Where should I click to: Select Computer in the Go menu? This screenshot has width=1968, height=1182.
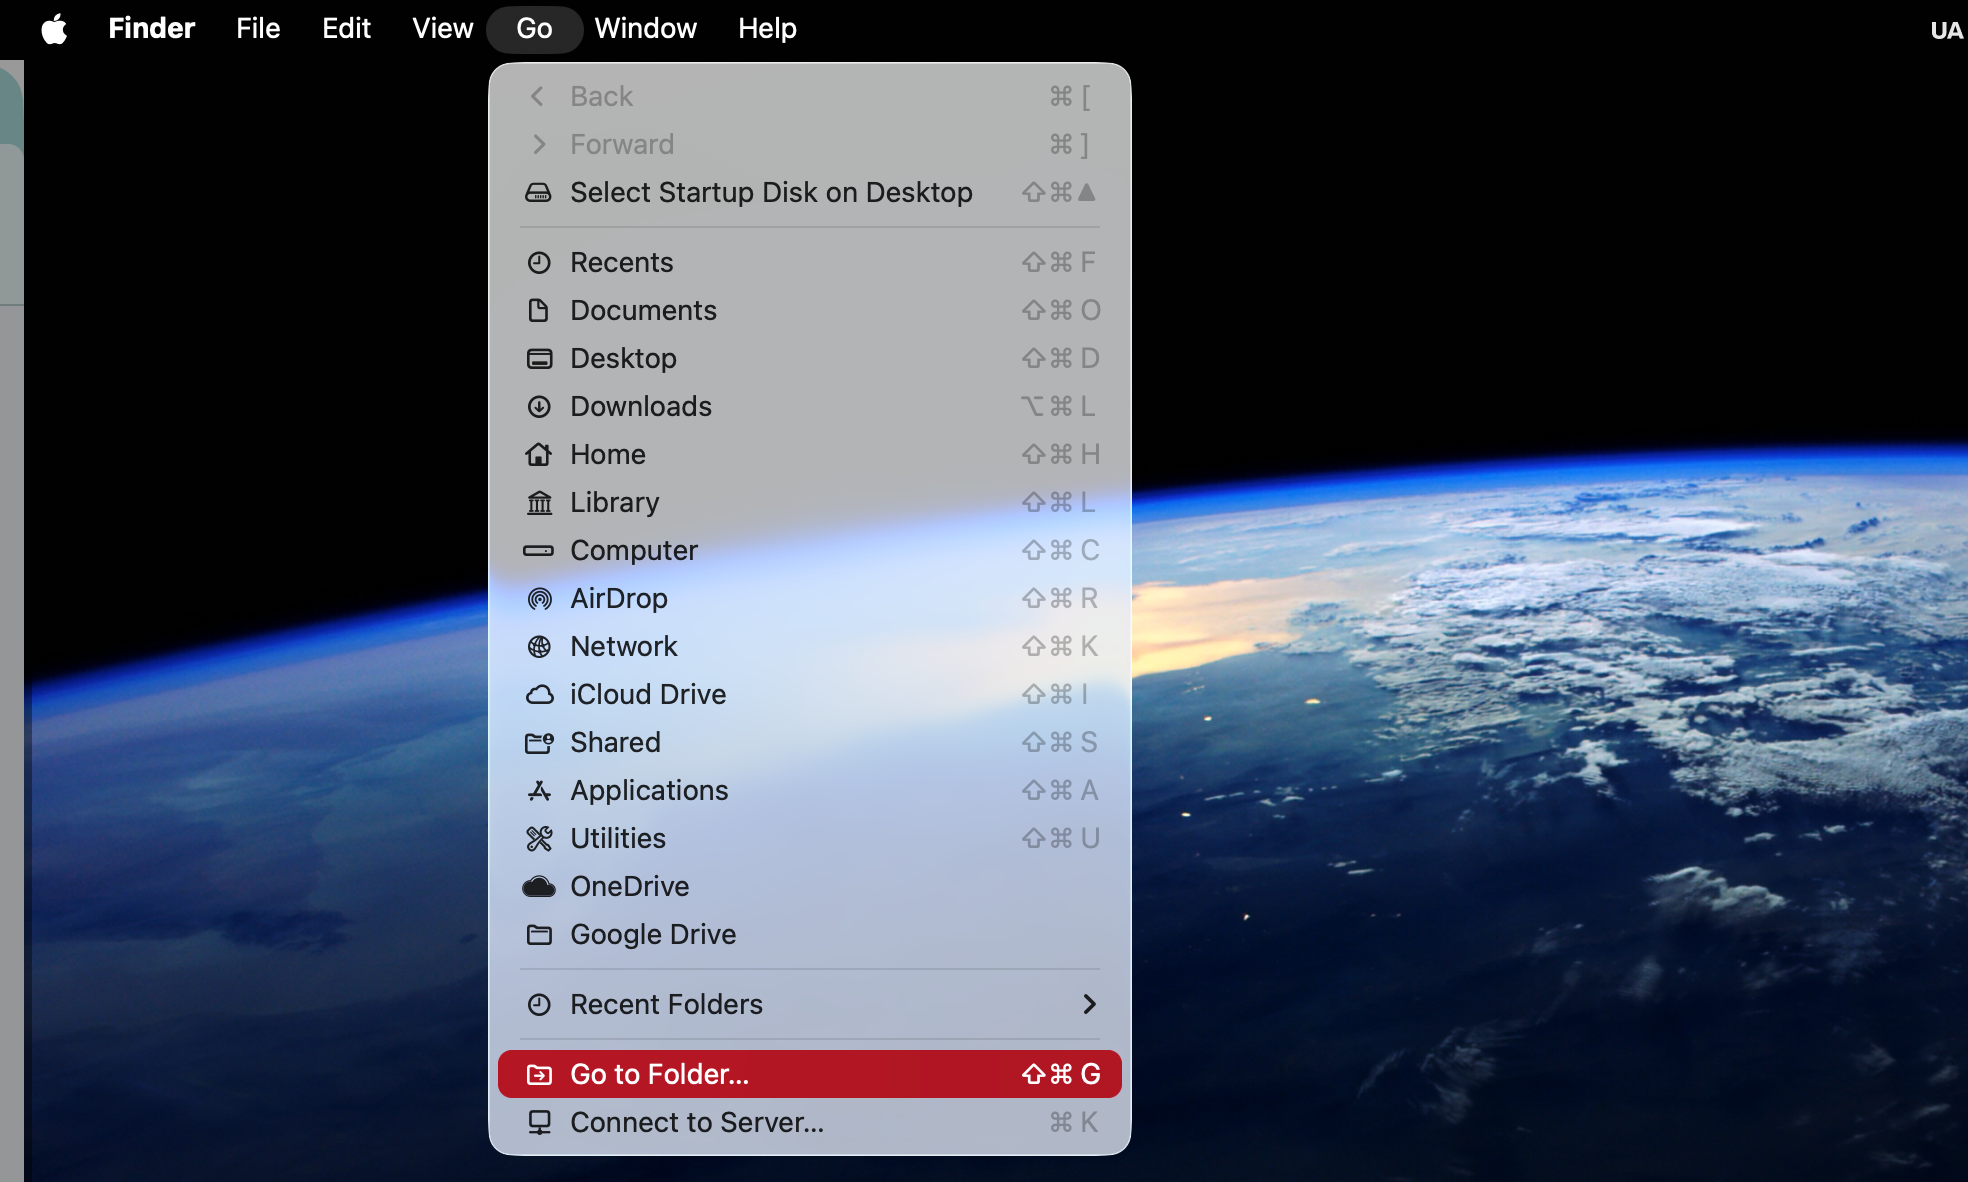click(x=810, y=550)
